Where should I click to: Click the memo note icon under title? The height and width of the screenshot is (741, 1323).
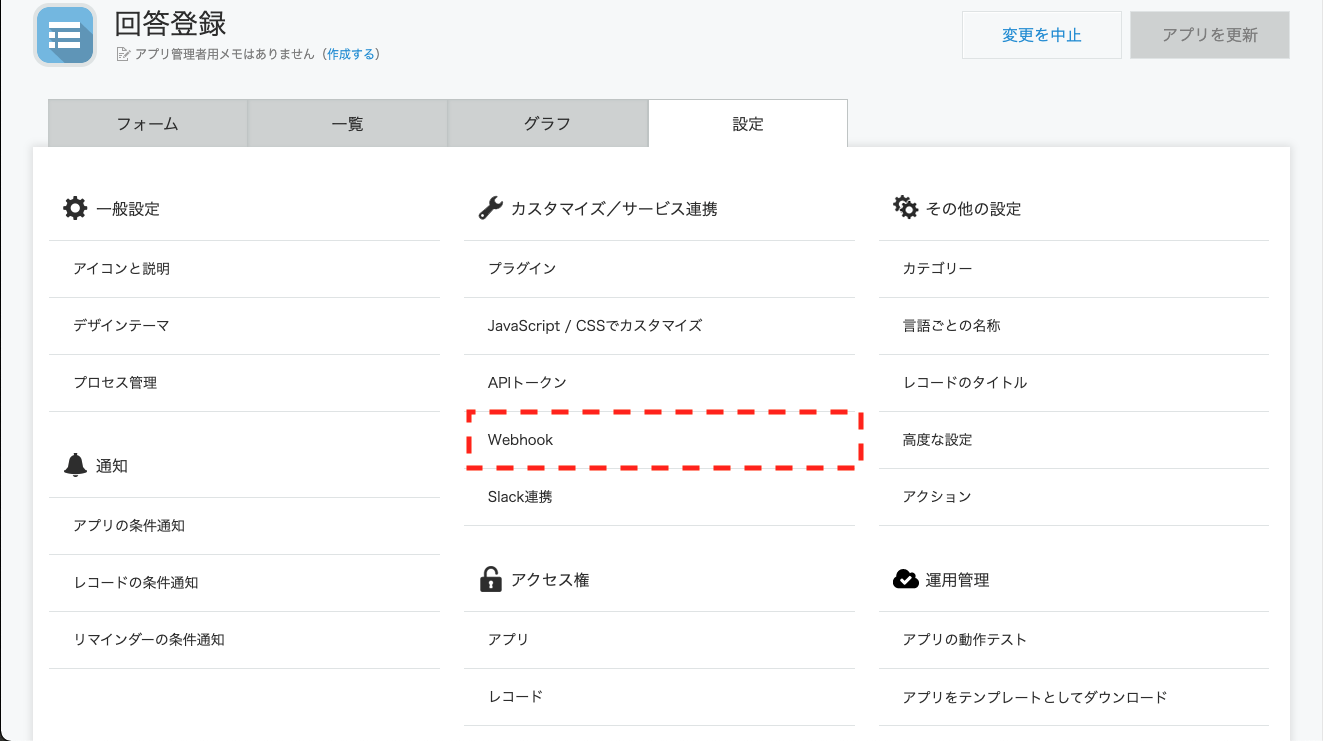tap(124, 54)
